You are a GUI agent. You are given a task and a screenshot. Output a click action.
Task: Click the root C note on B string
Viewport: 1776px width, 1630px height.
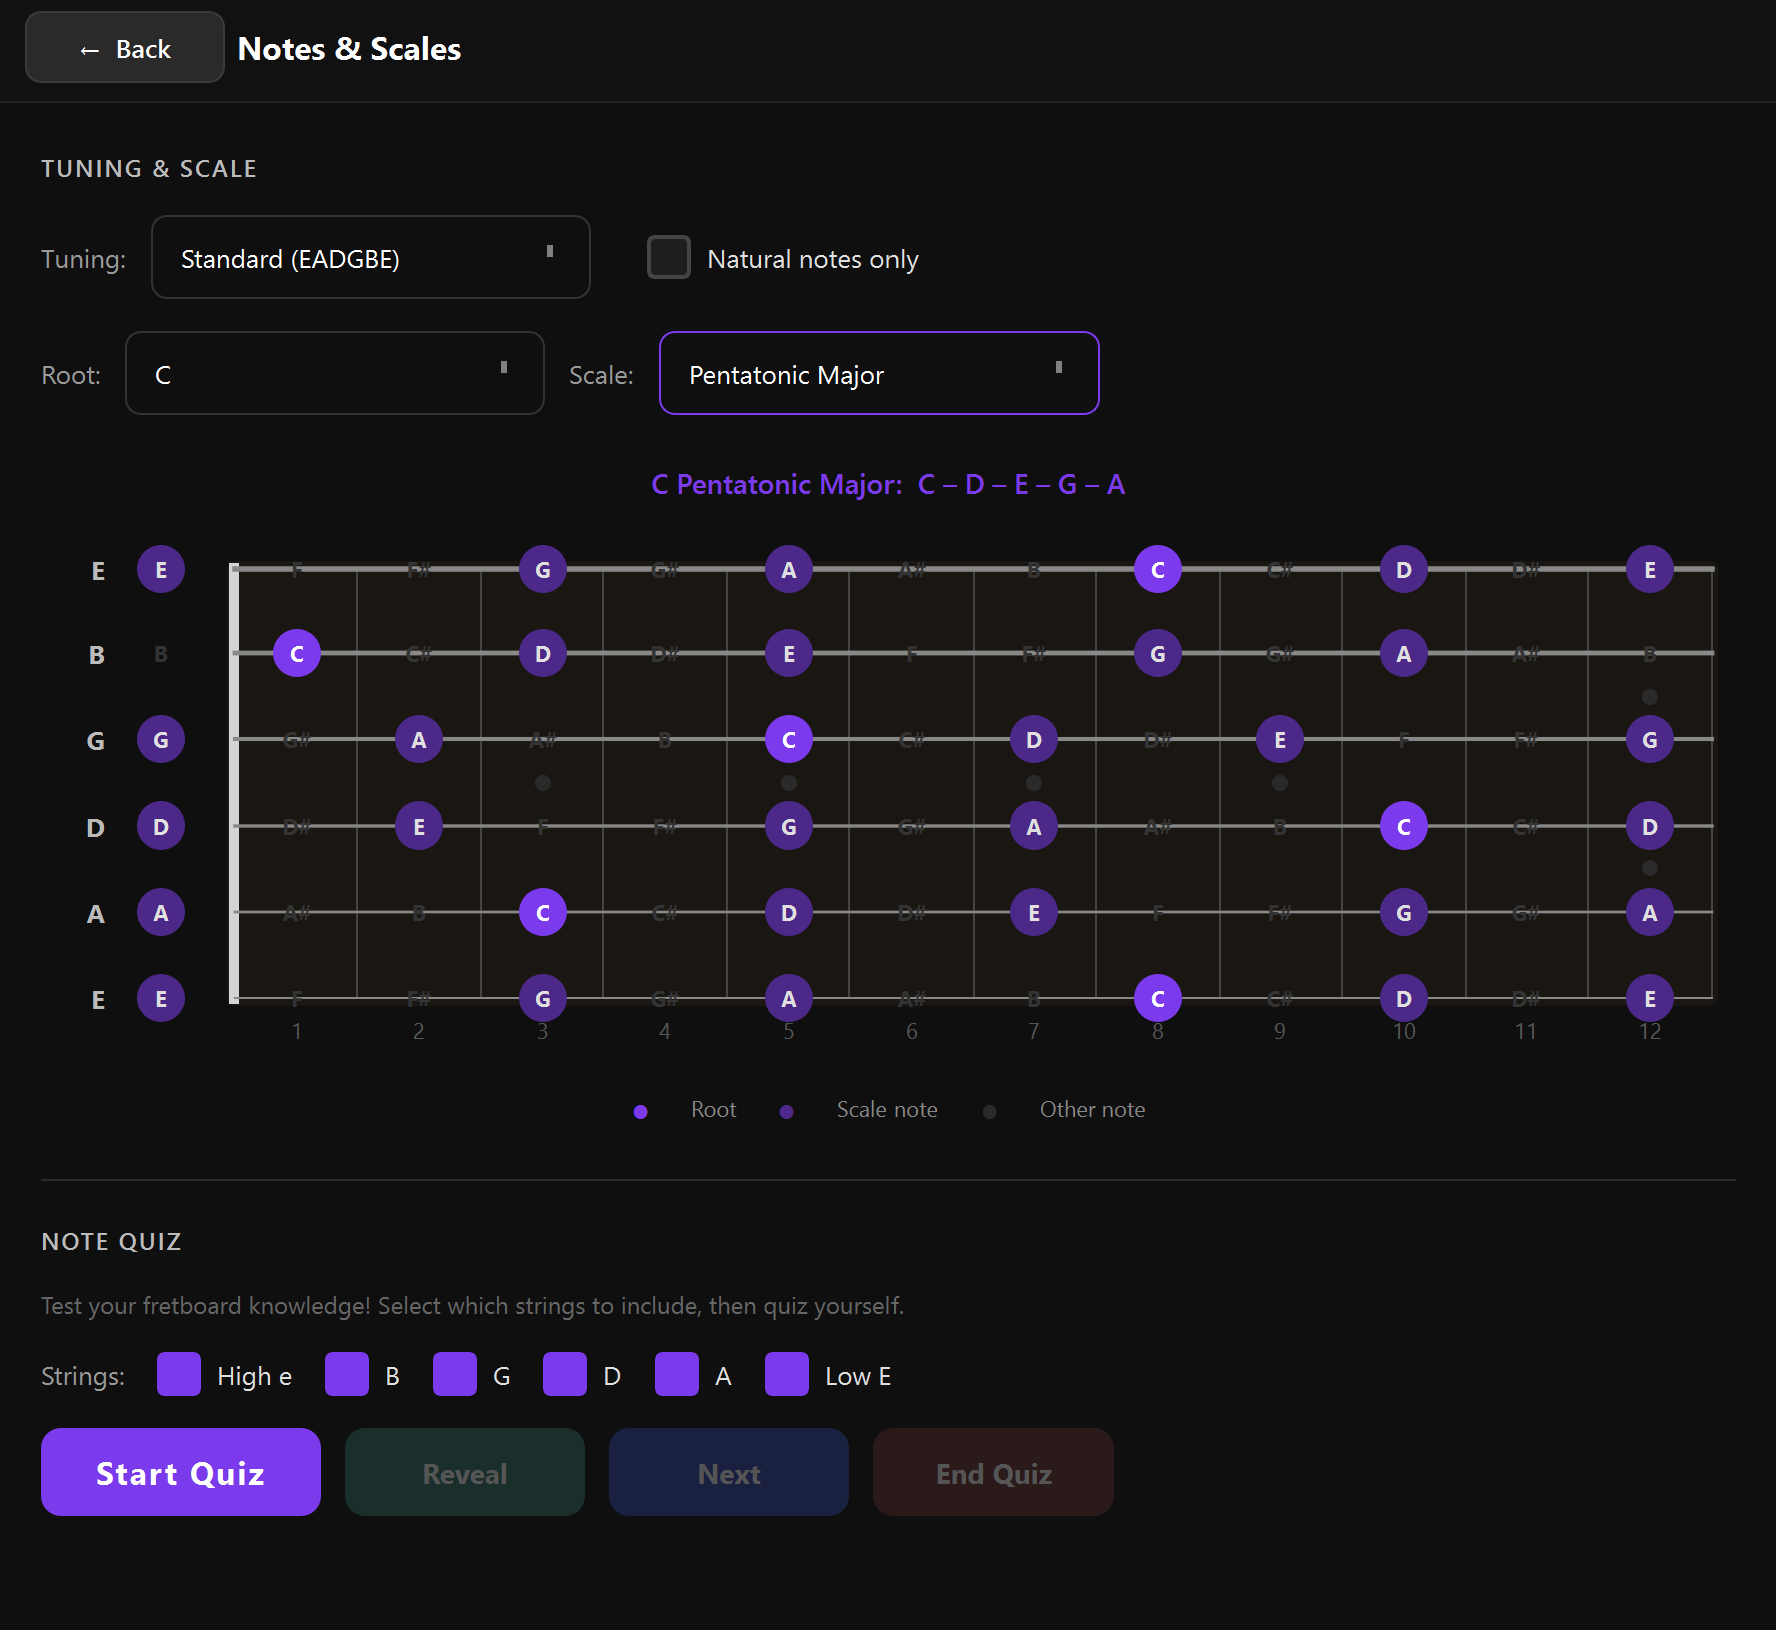(296, 654)
